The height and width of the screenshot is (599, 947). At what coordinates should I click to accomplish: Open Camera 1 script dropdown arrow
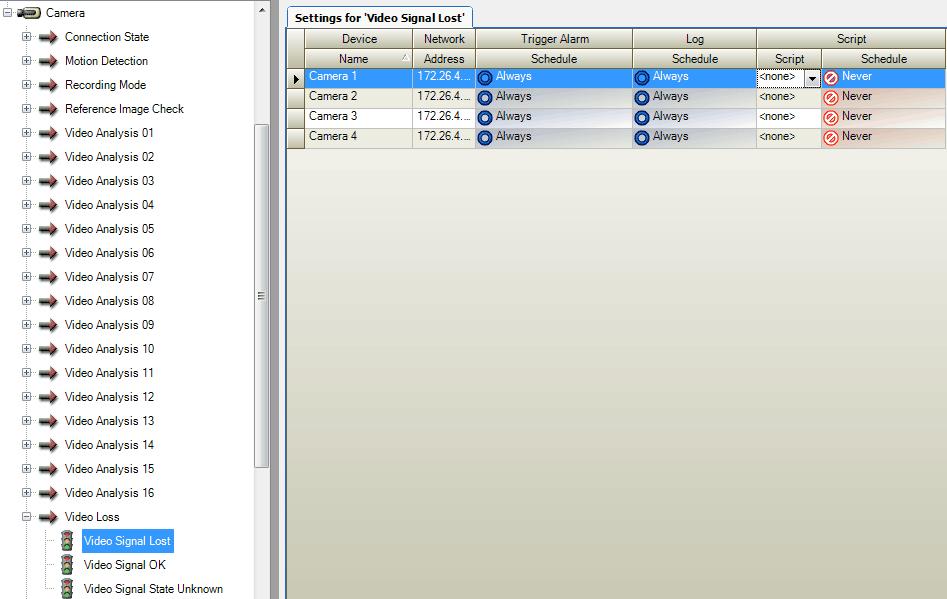point(812,78)
